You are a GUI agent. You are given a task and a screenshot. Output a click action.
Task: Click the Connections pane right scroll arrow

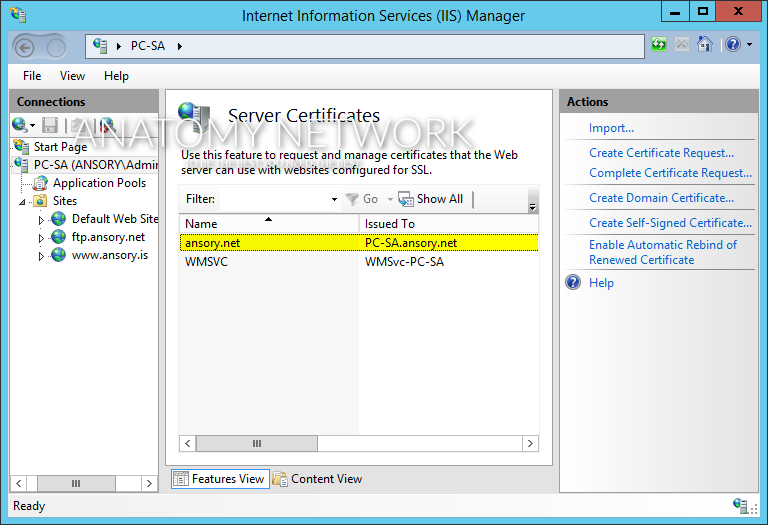pos(149,484)
